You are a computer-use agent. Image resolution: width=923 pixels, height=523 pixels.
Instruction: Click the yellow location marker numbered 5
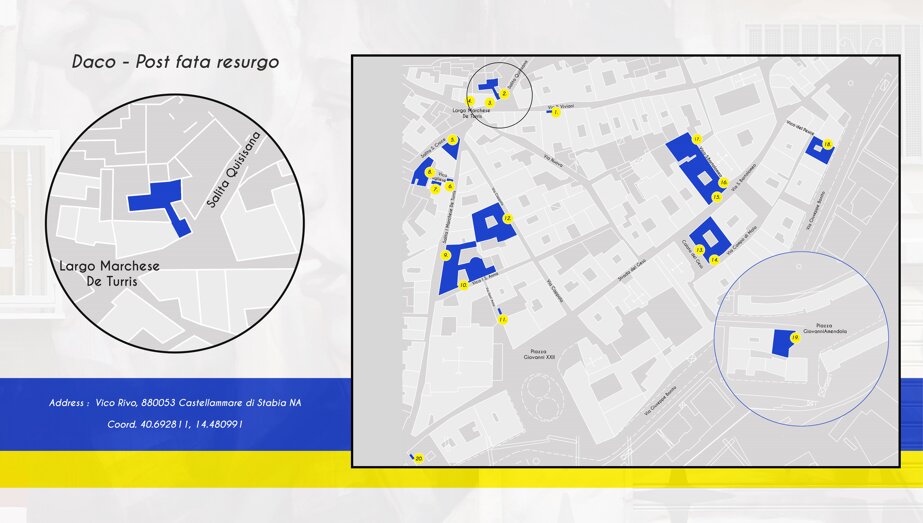[452, 140]
